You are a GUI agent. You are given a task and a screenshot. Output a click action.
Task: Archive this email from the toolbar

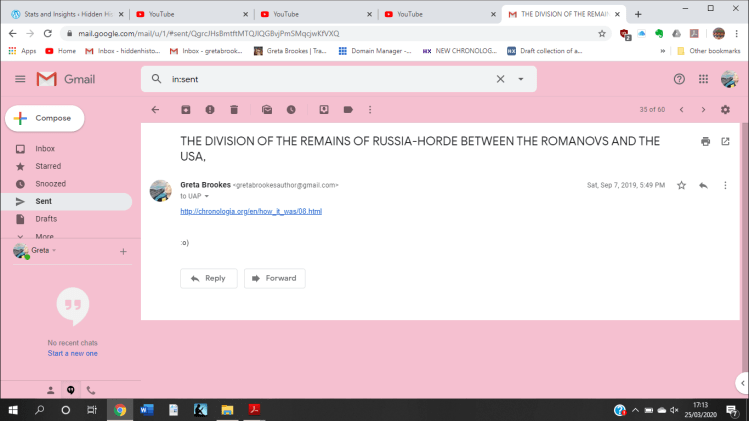tap(186, 109)
